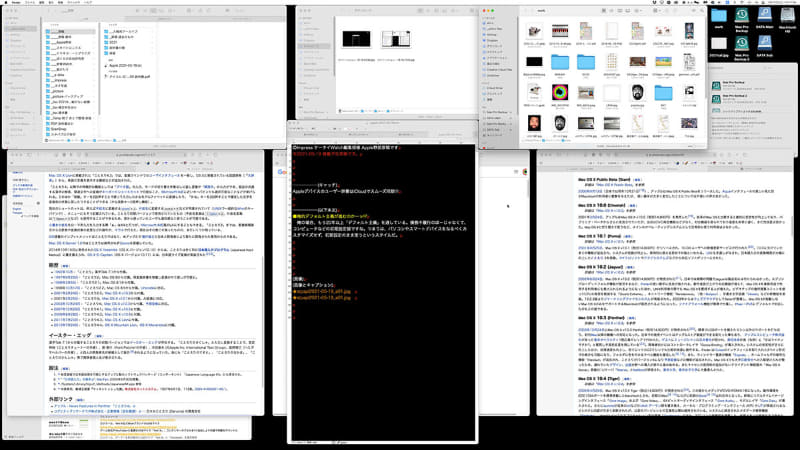Image resolution: width=800 pixels, height=450 pixels.
Task: Select iCloud Drive in the work Finder sidebar
Action: [x=493, y=88]
